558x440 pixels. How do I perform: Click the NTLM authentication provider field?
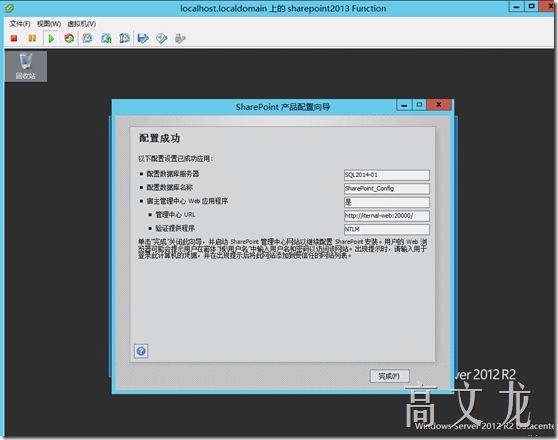(x=387, y=229)
